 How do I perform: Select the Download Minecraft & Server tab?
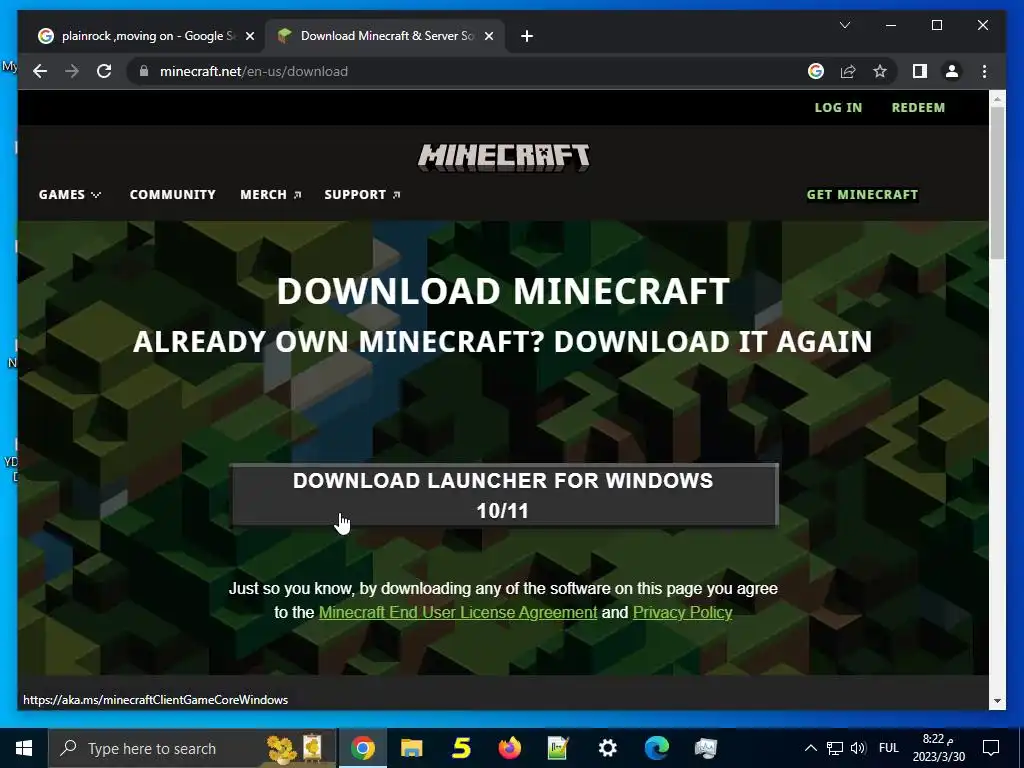[x=385, y=36]
